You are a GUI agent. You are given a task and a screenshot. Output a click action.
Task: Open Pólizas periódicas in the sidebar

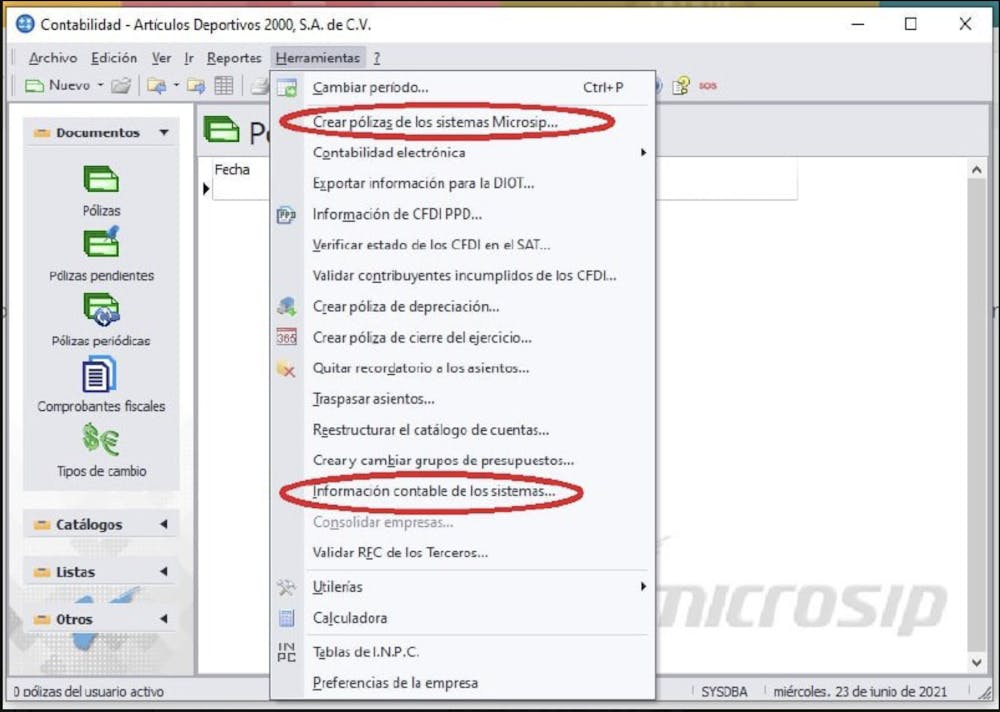tap(101, 320)
